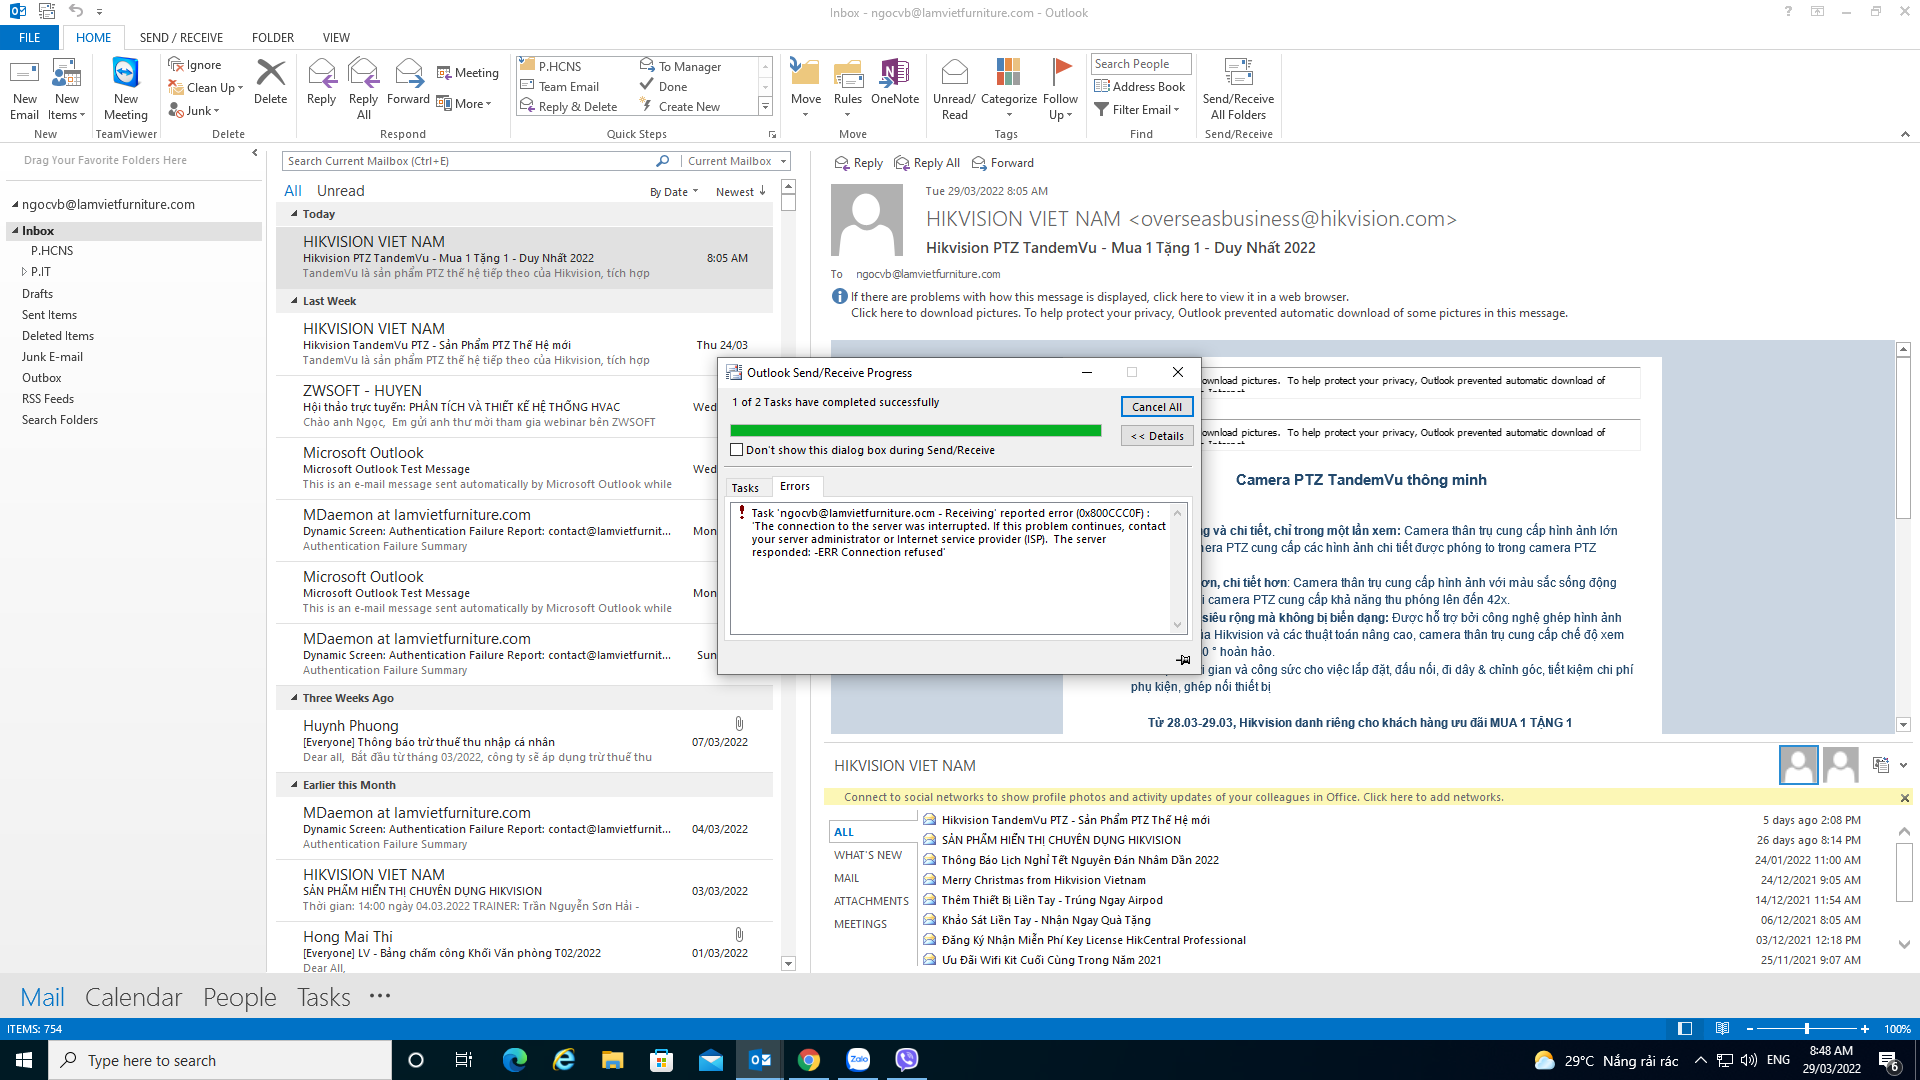Expand the P.IT folder
1920x1080 pixels.
click(24, 272)
